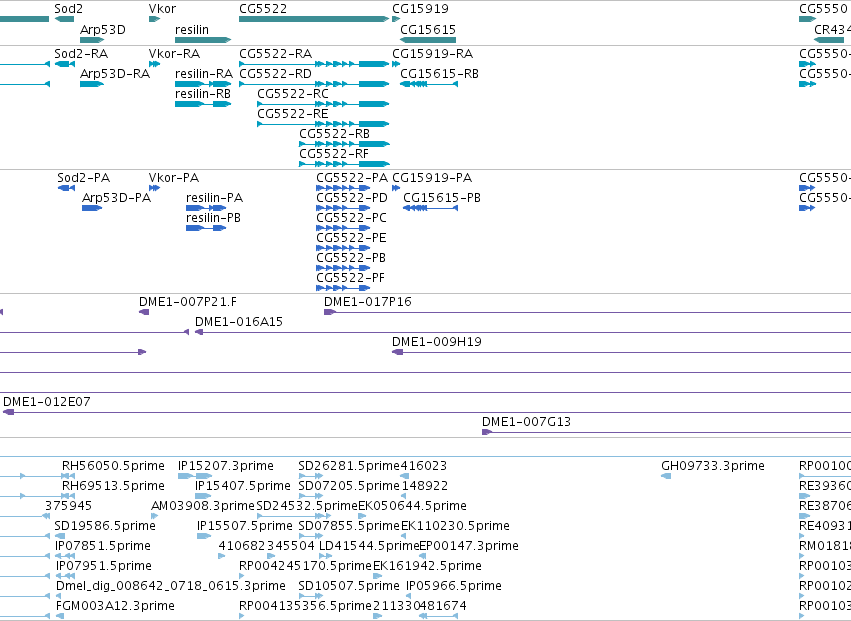Click the resilin-RB transcript label
The height and width of the screenshot is (621, 851).
point(203,94)
